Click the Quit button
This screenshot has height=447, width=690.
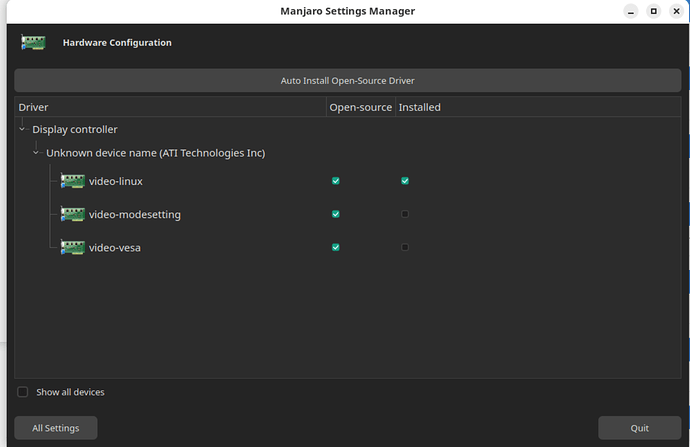pos(639,428)
